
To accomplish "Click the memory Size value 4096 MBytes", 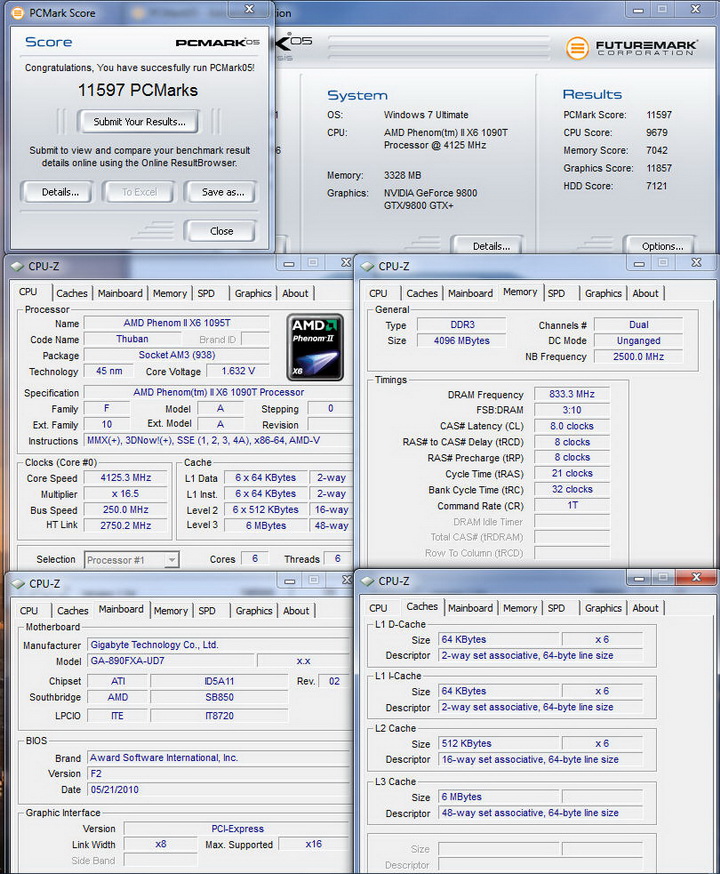I will click(461, 341).
